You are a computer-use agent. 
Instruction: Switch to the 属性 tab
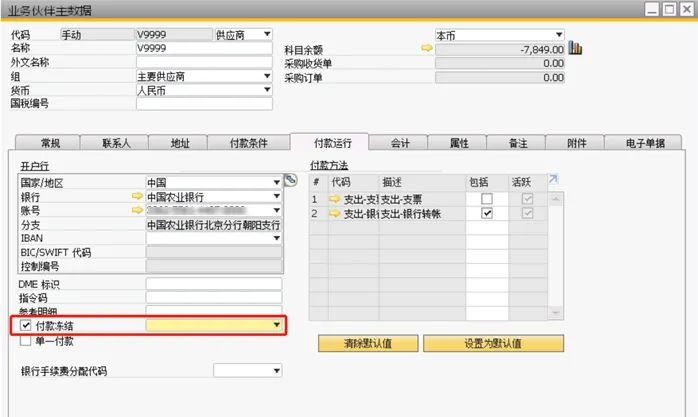coord(458,143)
